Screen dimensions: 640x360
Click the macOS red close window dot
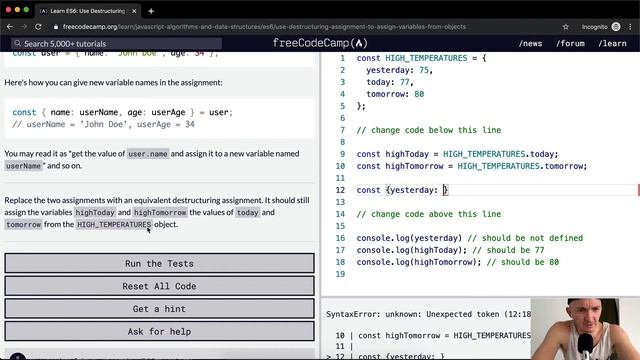(x=8, y=9)
